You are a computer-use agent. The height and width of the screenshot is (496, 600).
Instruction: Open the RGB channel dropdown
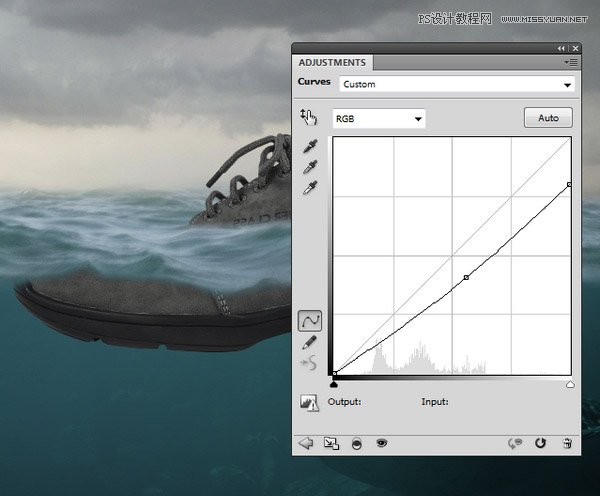[379, 119]
